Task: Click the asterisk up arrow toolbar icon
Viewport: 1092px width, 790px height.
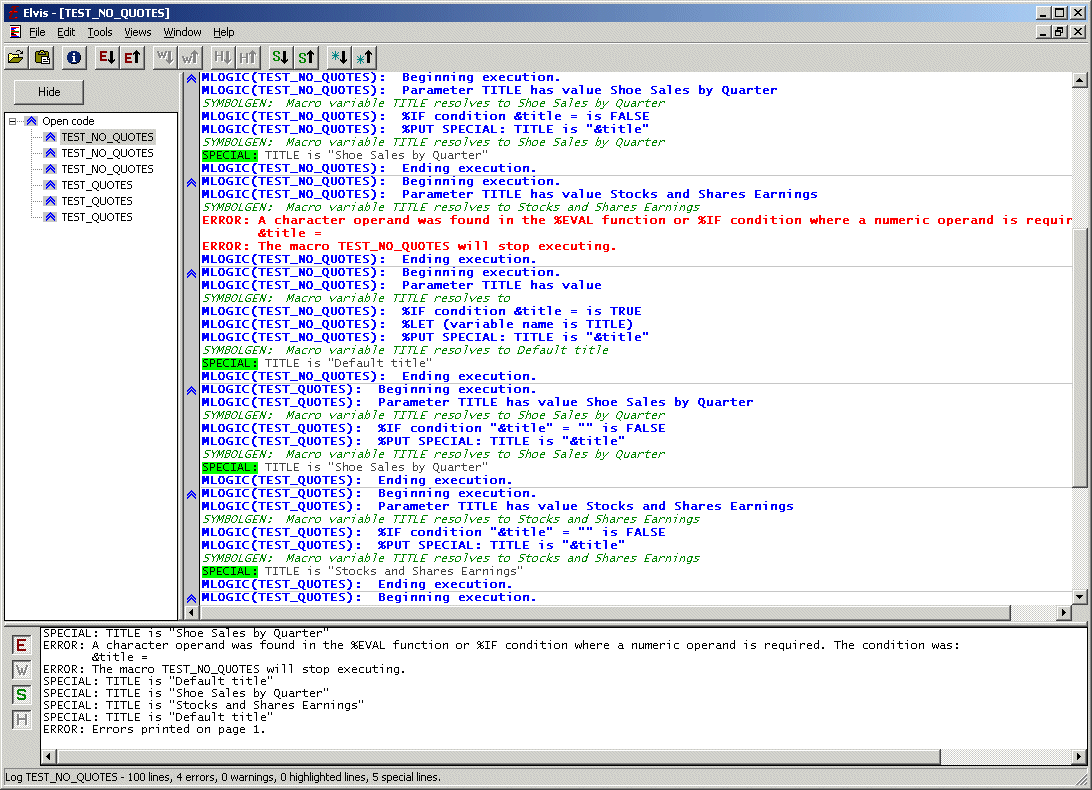Action: point(364,57)
